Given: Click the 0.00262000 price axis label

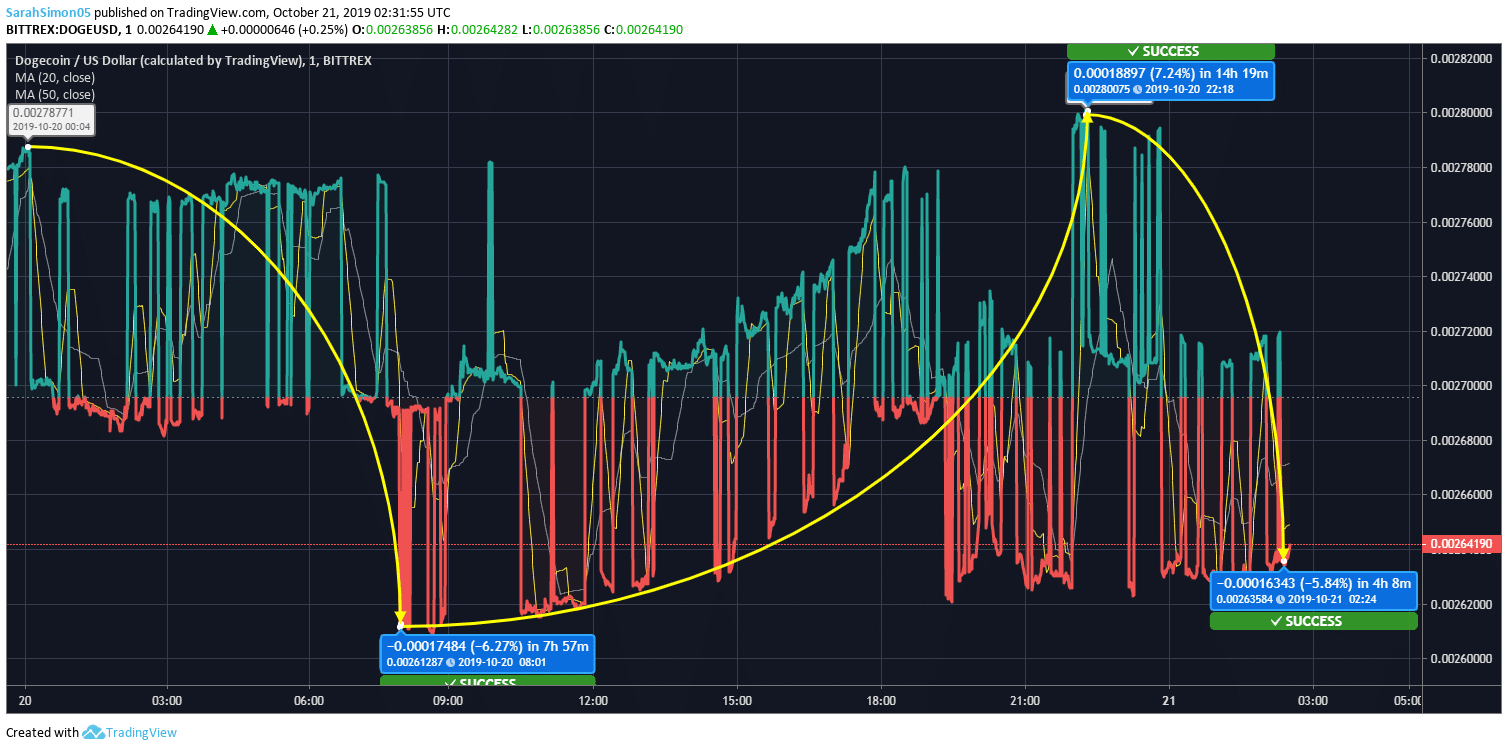Looking at the screenshot, I should [1463, 604].
